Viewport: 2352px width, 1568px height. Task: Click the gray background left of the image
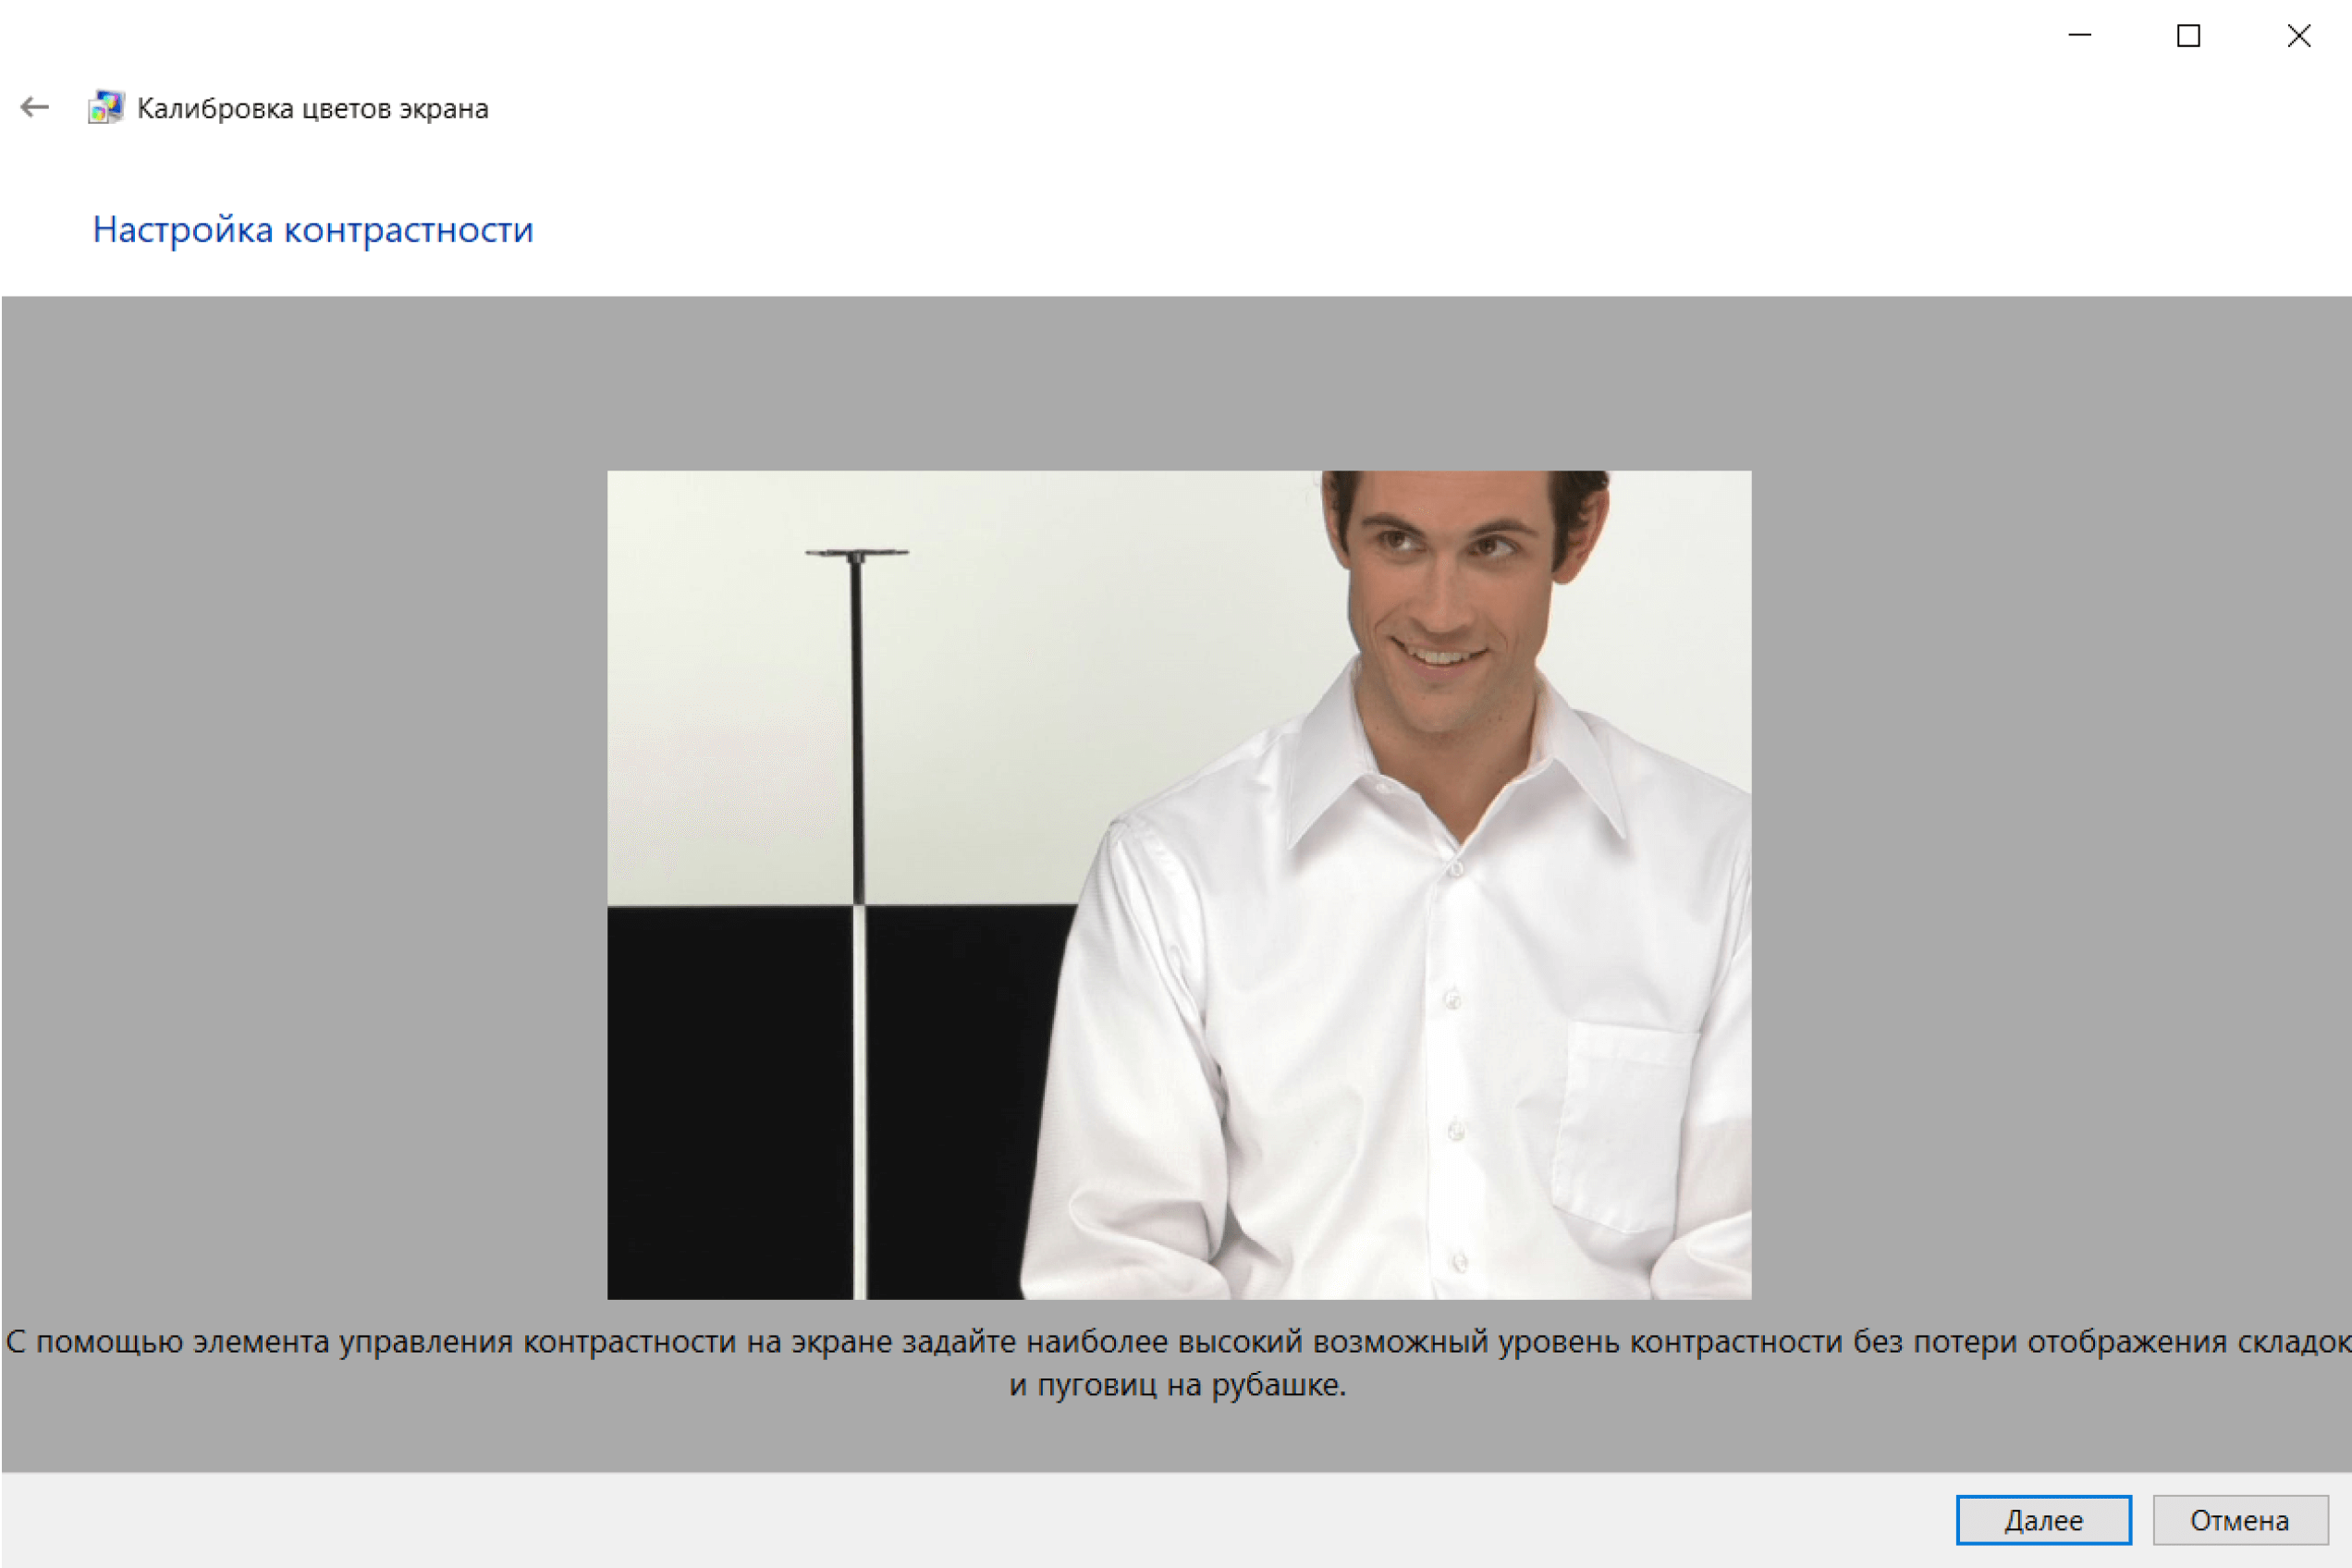300,880
